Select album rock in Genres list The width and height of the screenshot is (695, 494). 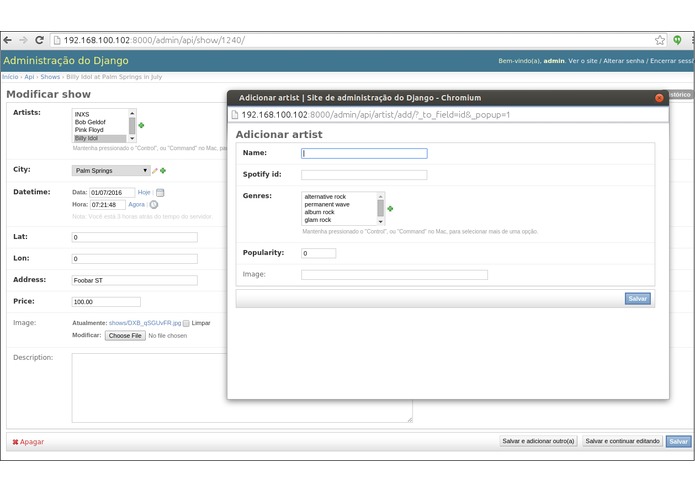(339, 212)
